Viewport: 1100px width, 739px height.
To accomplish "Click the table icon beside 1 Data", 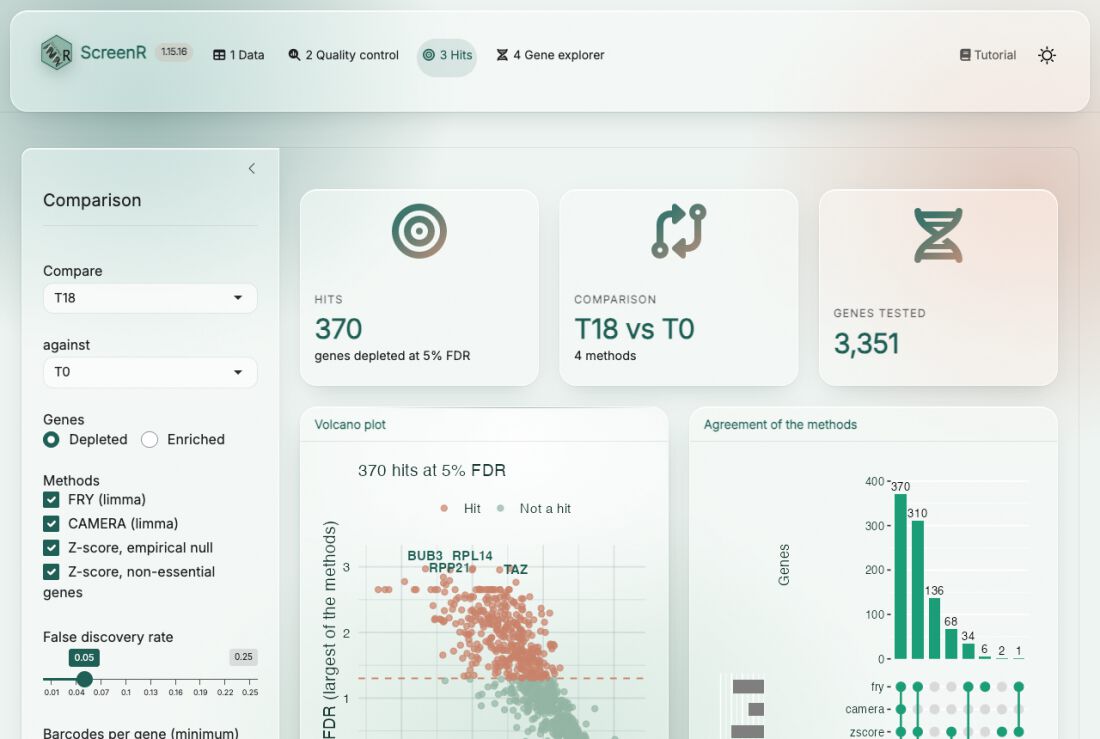I will click(219, 55).
